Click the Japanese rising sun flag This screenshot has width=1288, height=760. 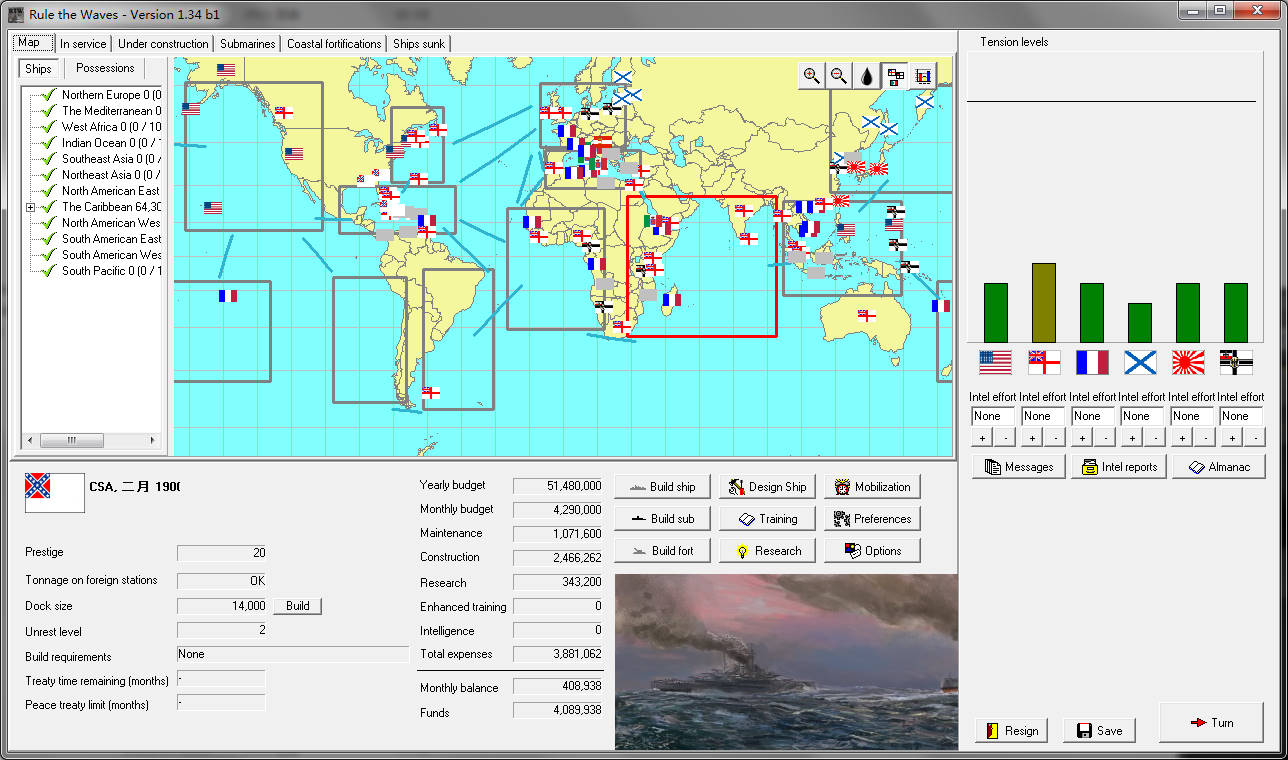coord(1187,362)
